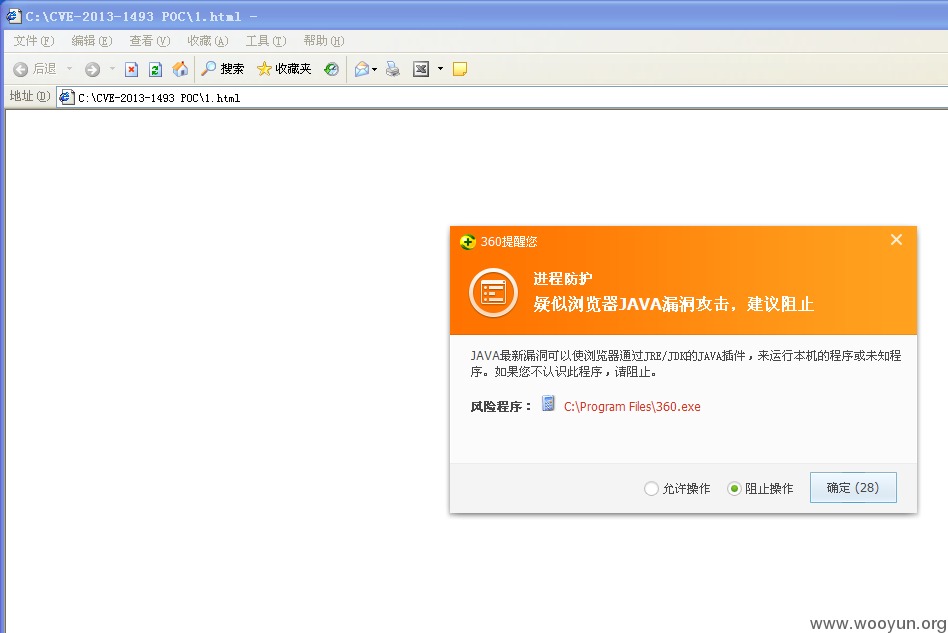Click the IE icon in title bar
948x633 pixels.
tap(13, 16)
